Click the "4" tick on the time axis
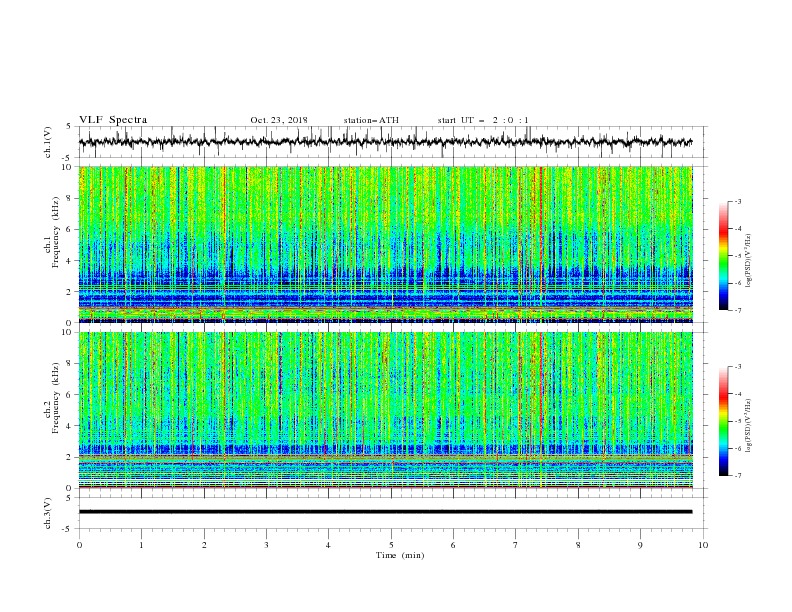The height and width of the screenshot is (612, 792). 329,545
